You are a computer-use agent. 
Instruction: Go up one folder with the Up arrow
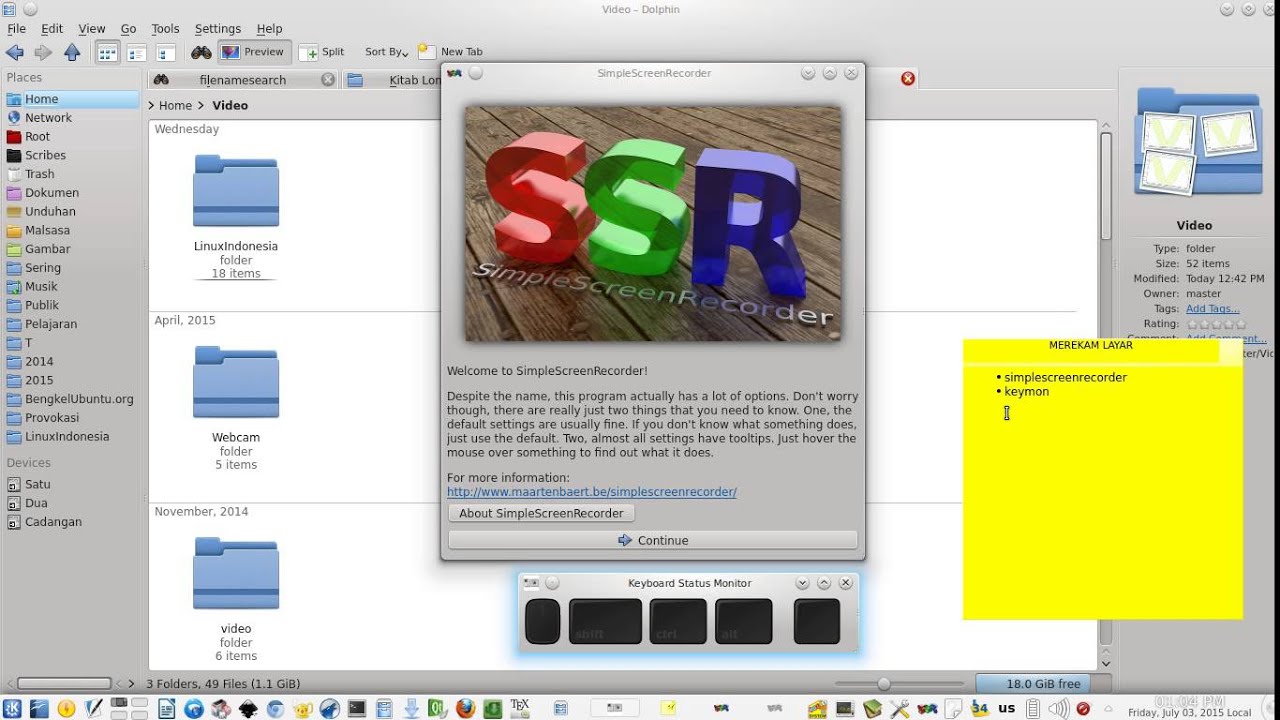click(x=72, y=52)
